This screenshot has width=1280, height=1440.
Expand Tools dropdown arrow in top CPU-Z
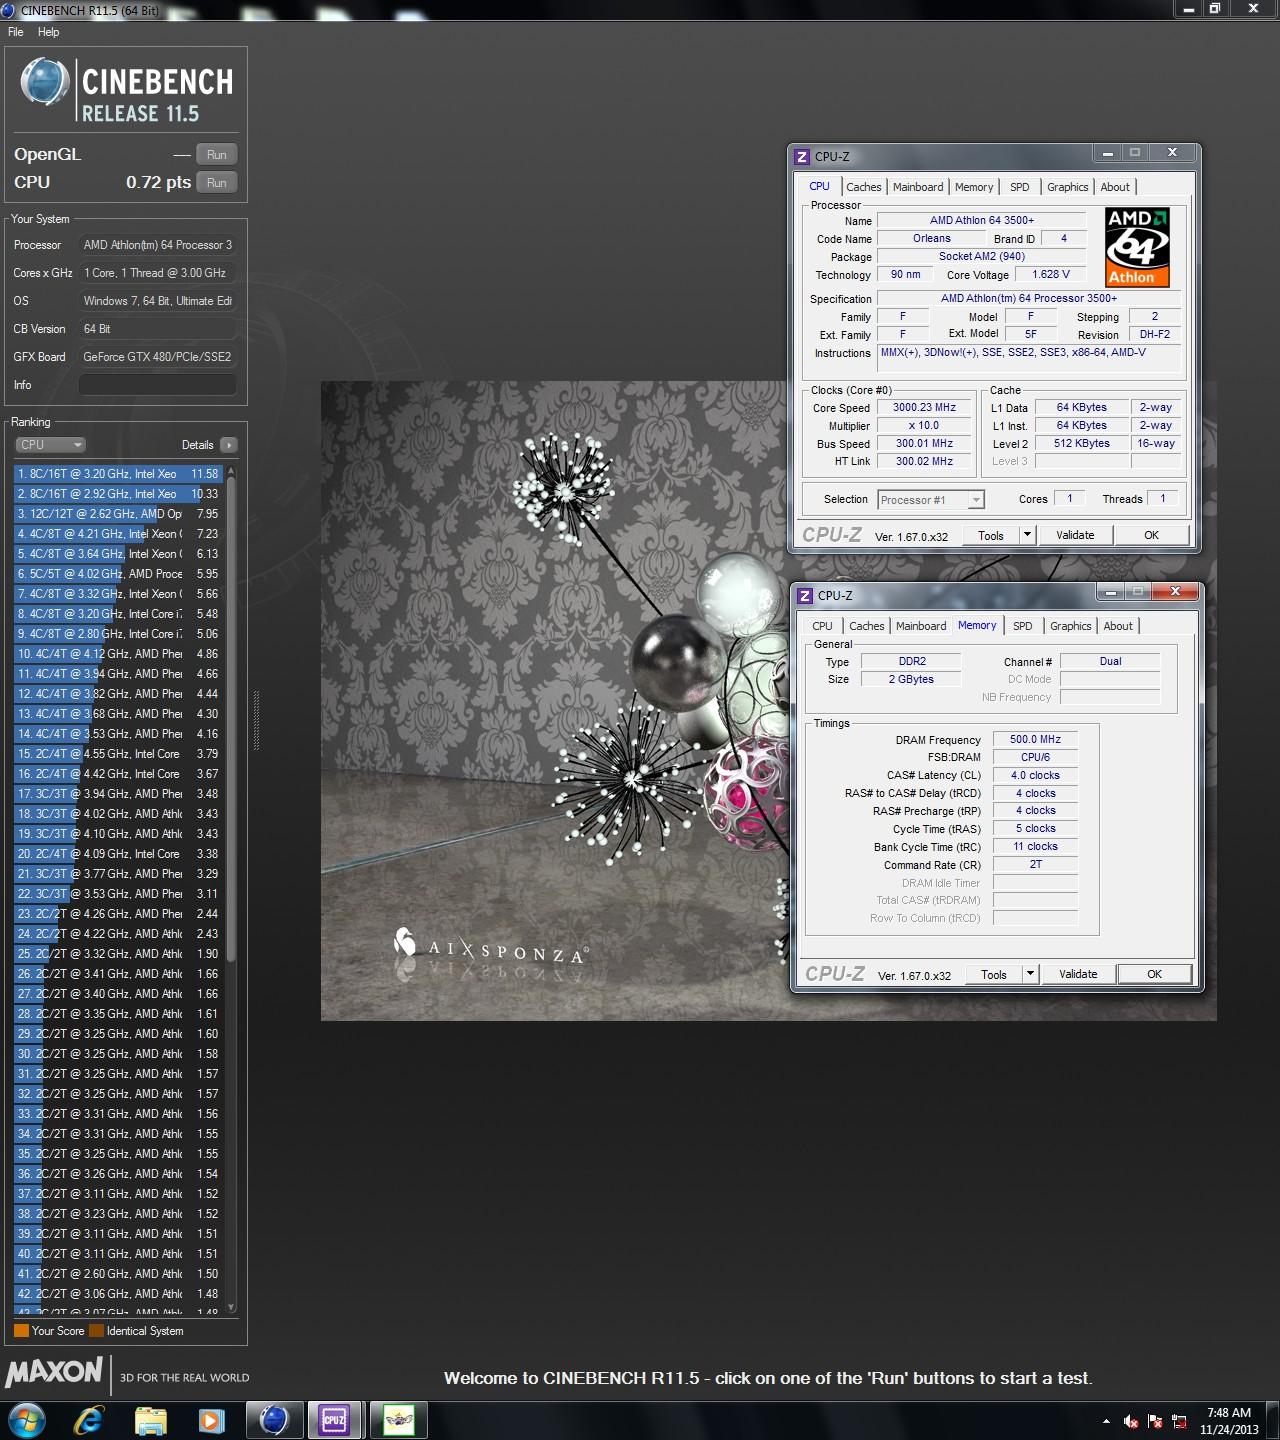[x=1027, y=535]
